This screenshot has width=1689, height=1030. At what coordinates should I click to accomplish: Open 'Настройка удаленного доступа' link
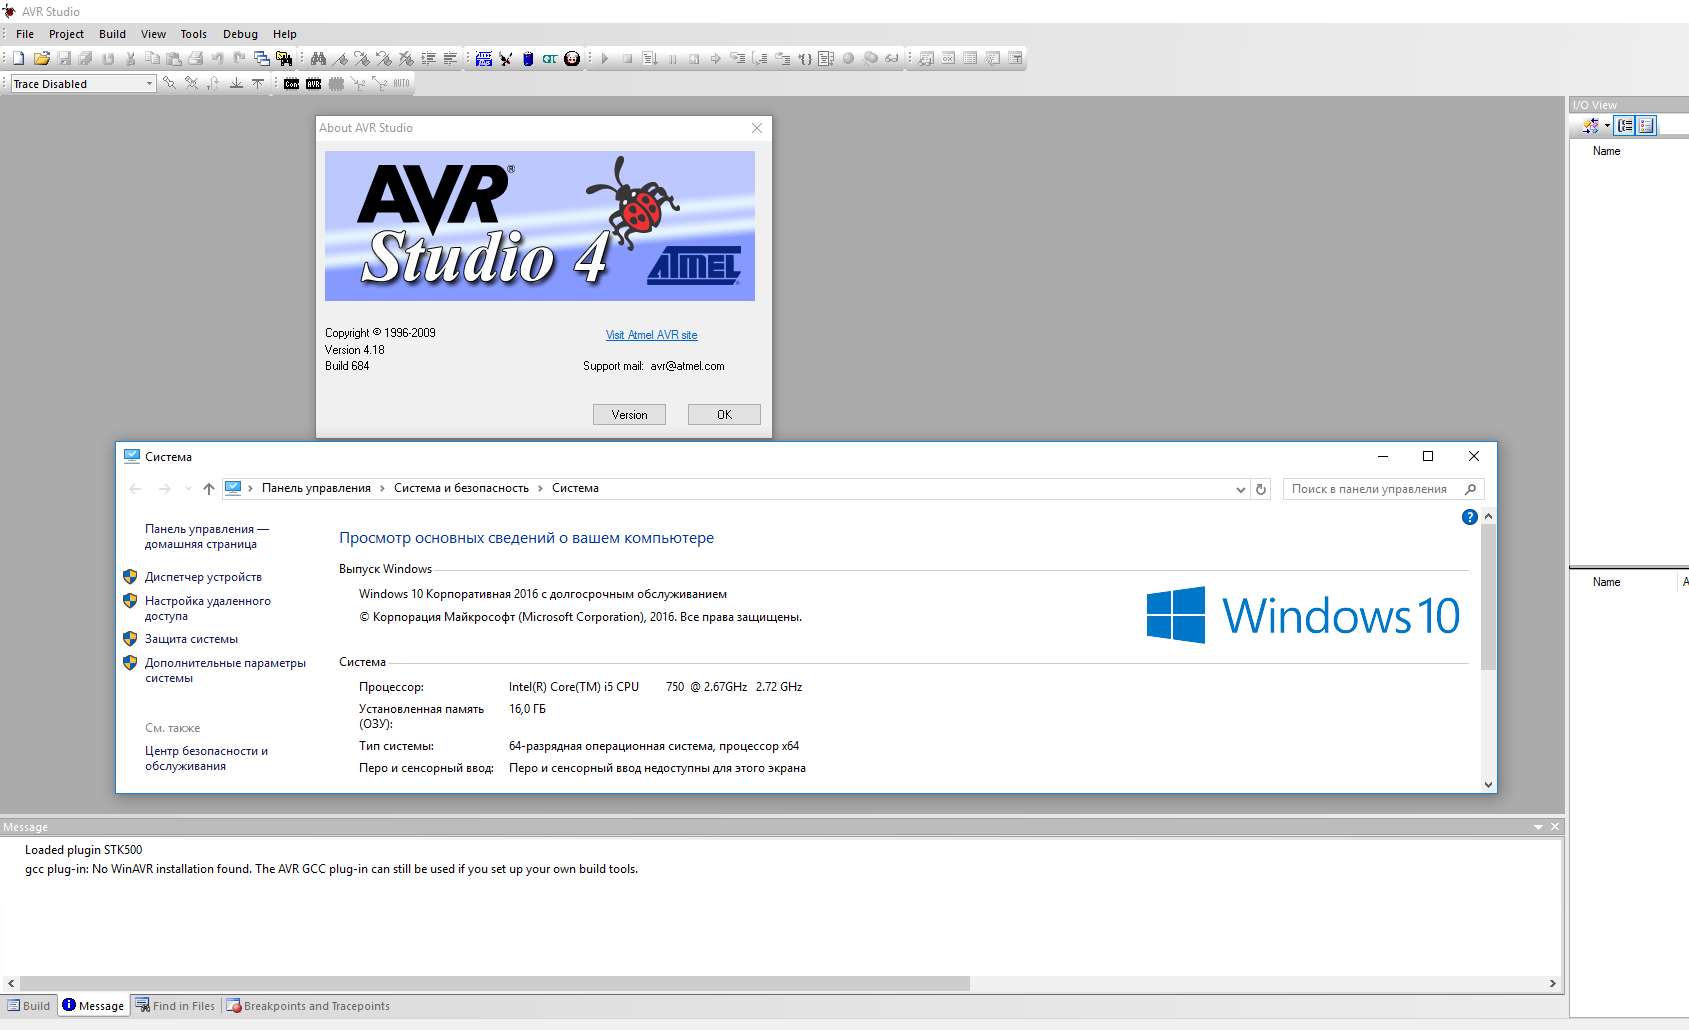coord(207,608)
